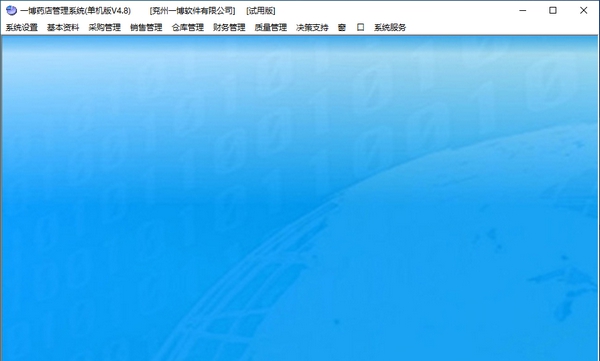Close the 一博药店管理系统 window

click(x=583, y=10)
